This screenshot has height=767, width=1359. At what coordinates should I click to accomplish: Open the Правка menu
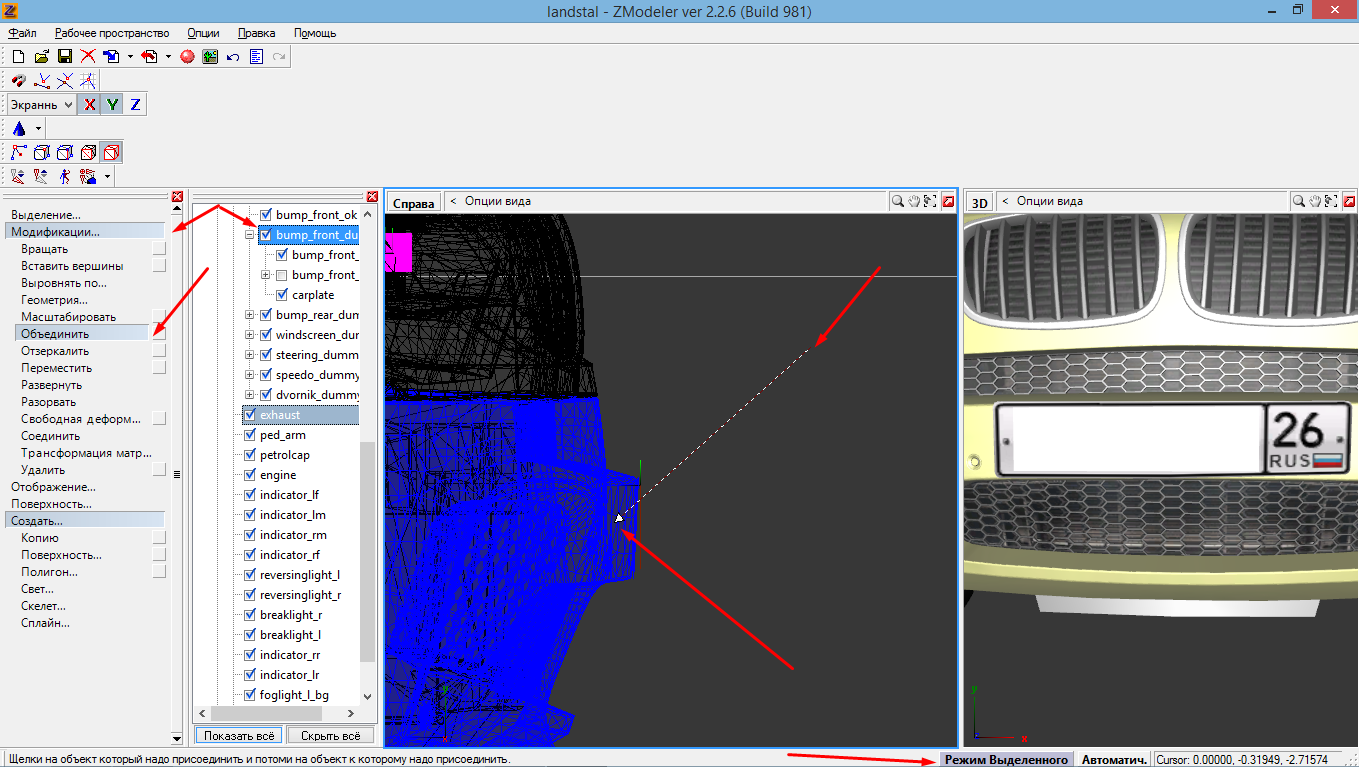click(x=257, y=33)
